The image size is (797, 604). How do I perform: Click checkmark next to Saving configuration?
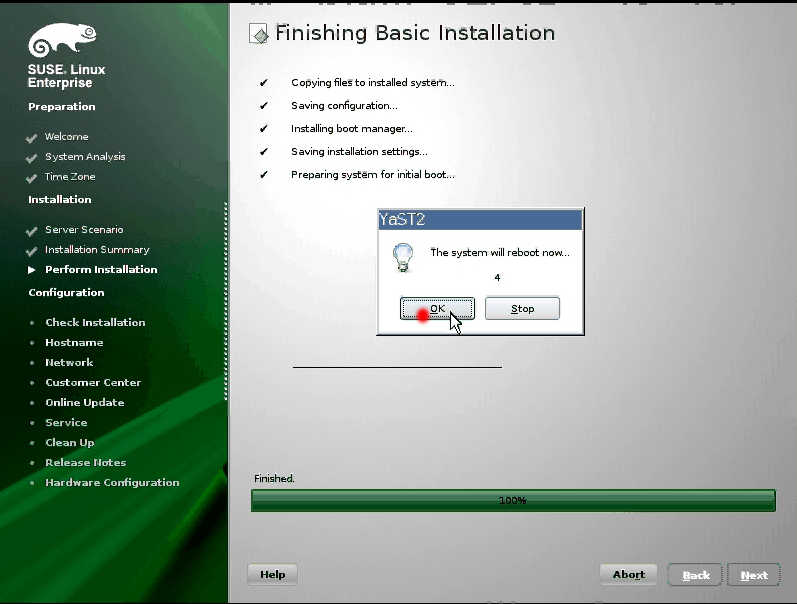(263, 105)
